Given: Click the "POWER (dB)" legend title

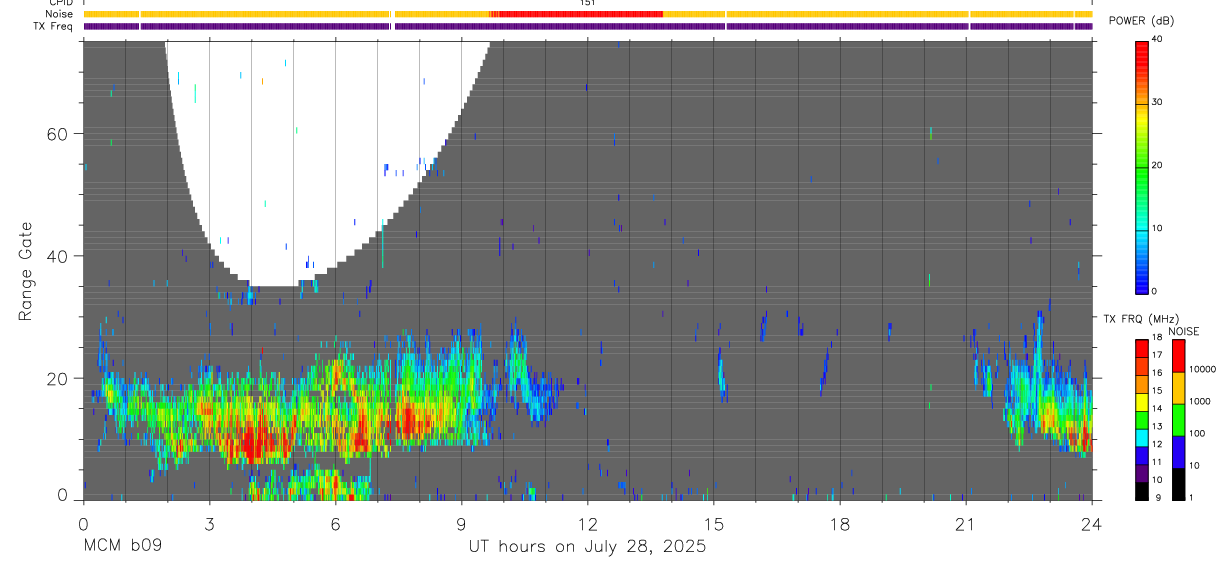Looking at the screenshot, I should click(1142, 20).
